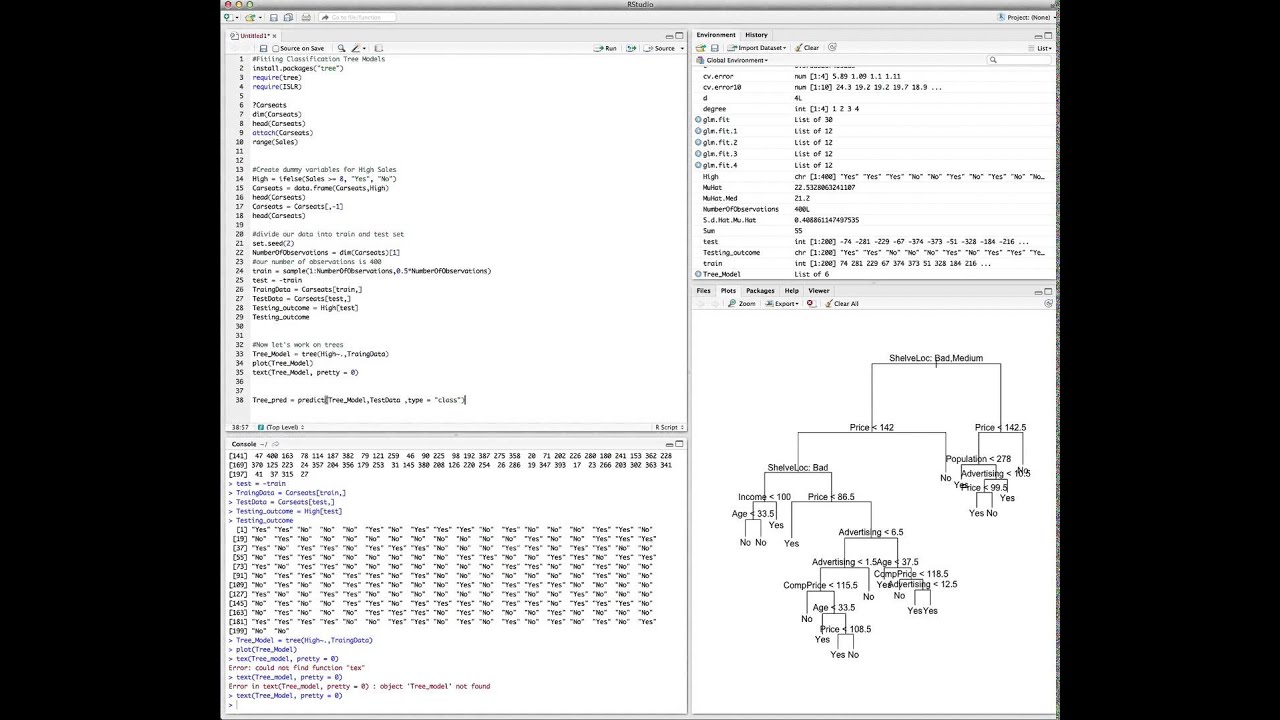Click the Print icon in main toolbar

(306, 17)
